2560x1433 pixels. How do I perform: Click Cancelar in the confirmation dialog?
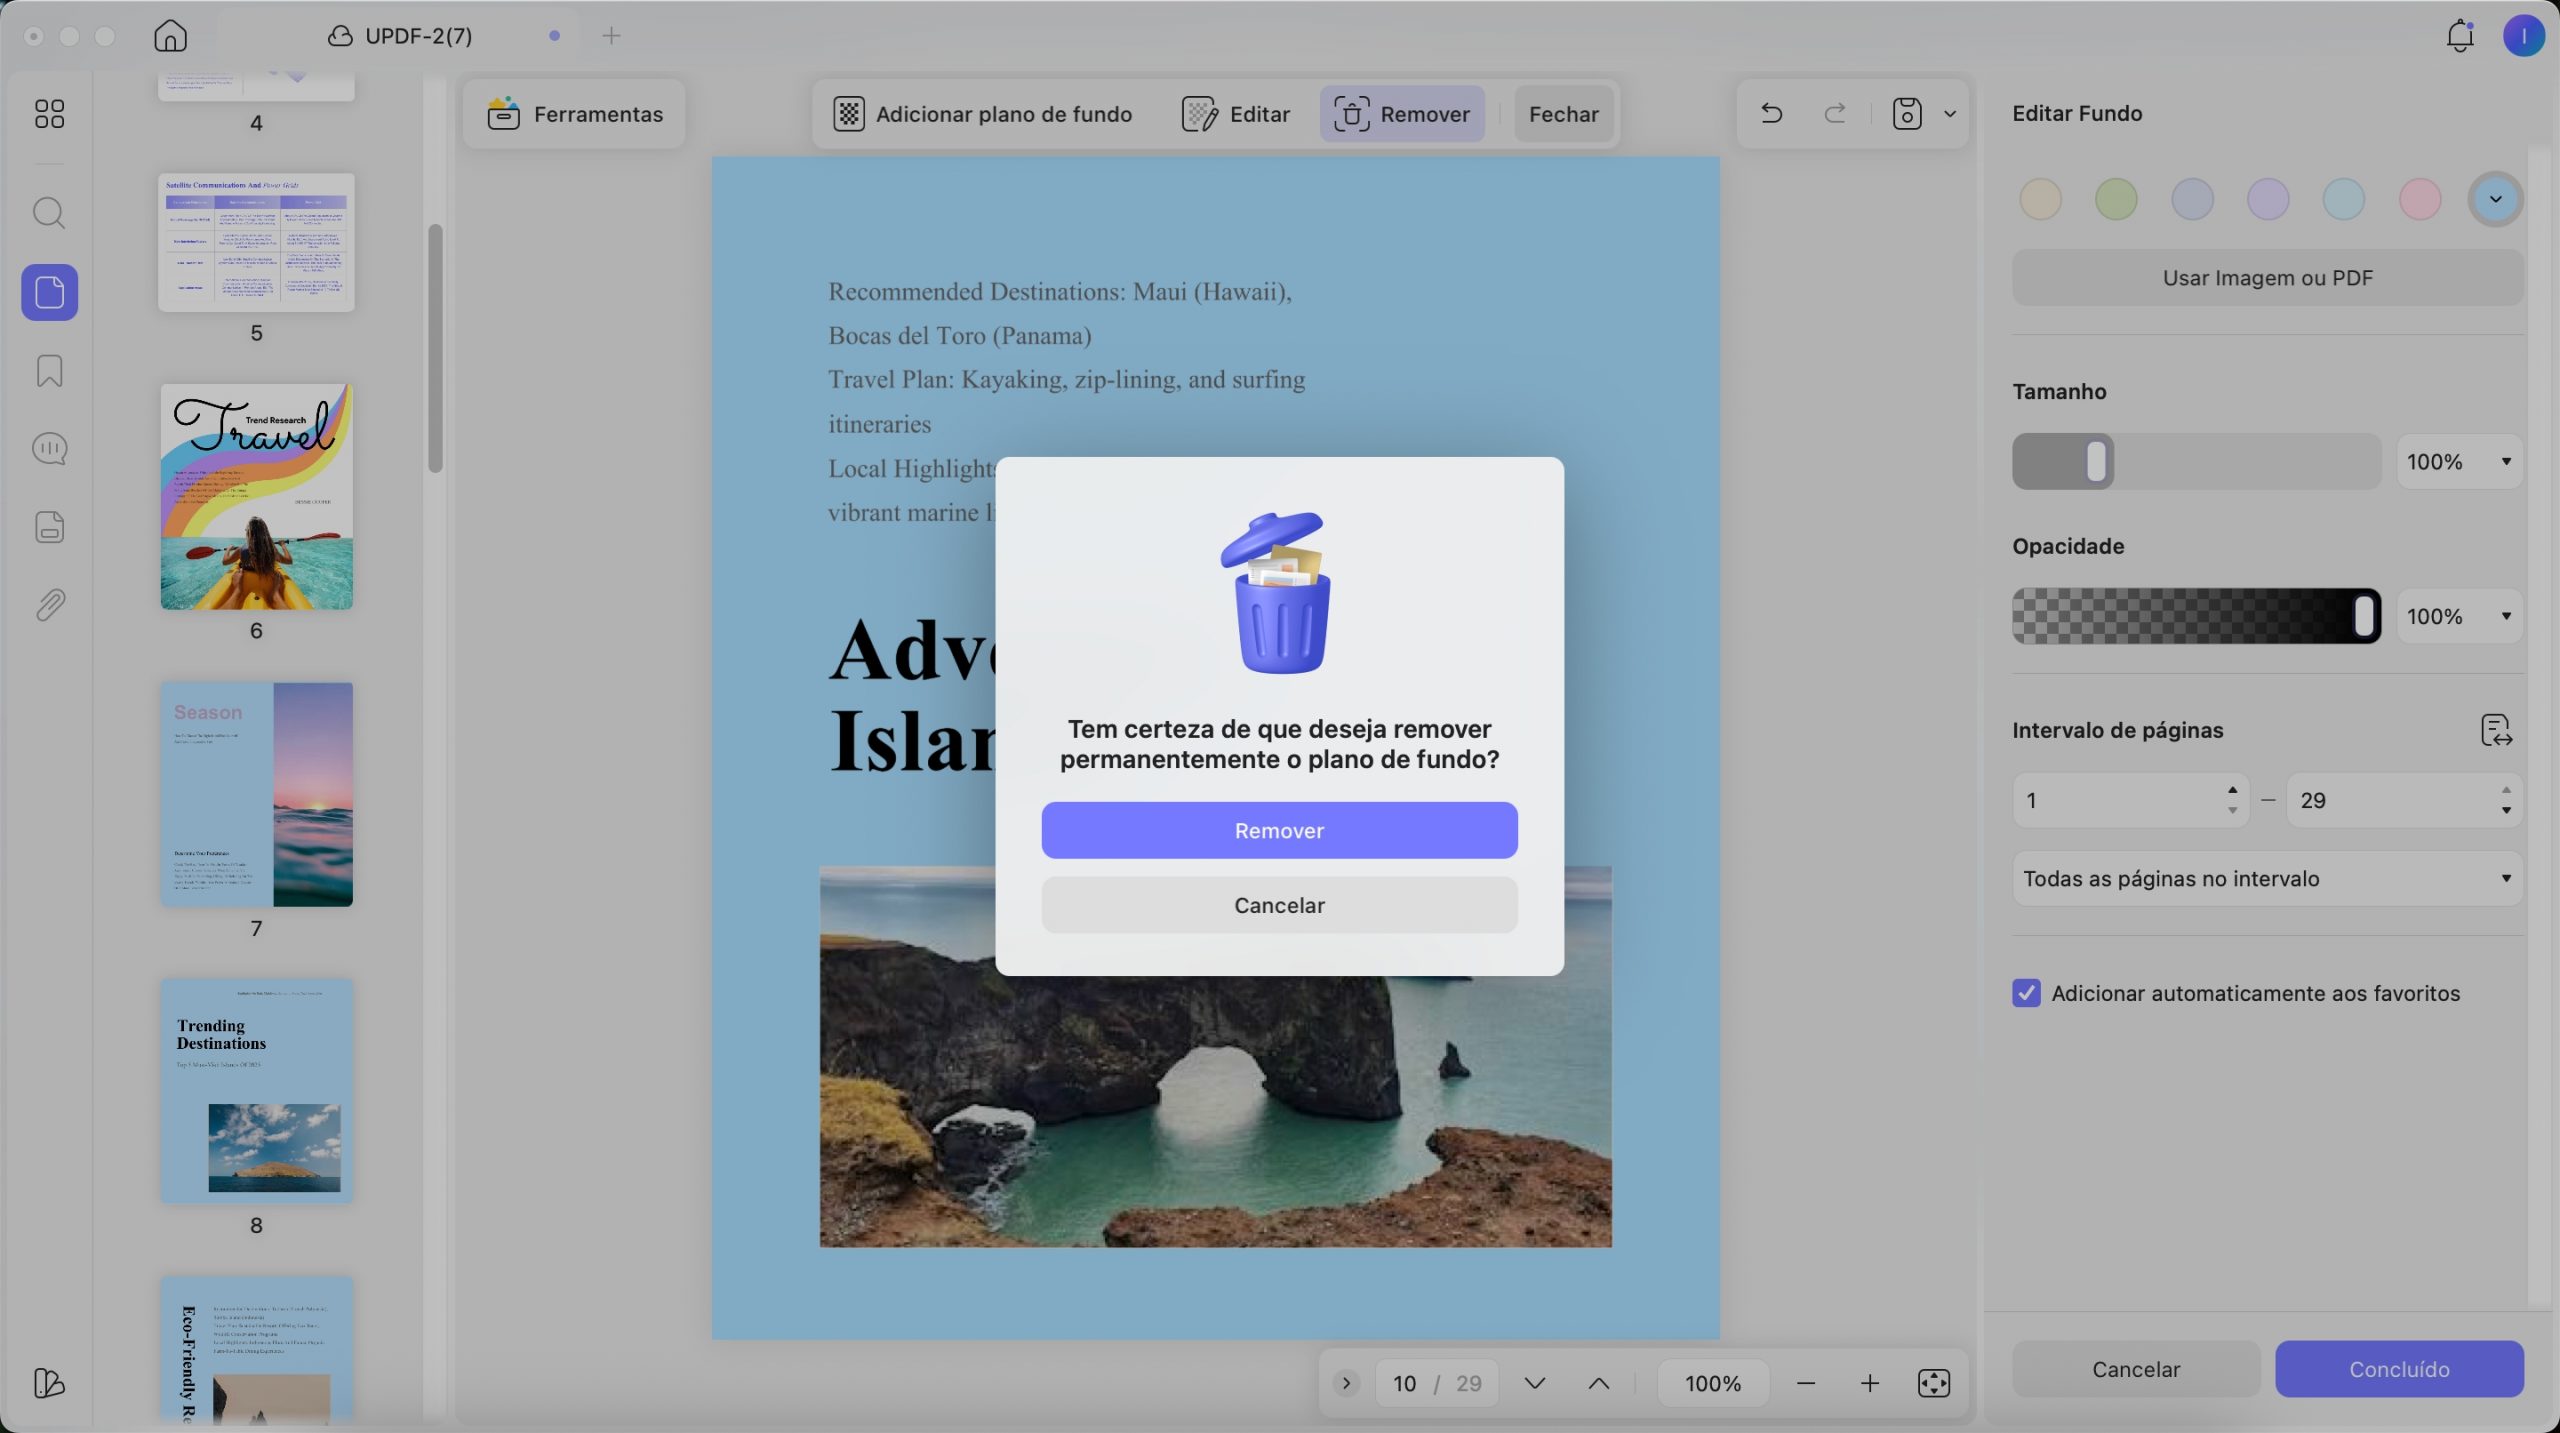1279,905
